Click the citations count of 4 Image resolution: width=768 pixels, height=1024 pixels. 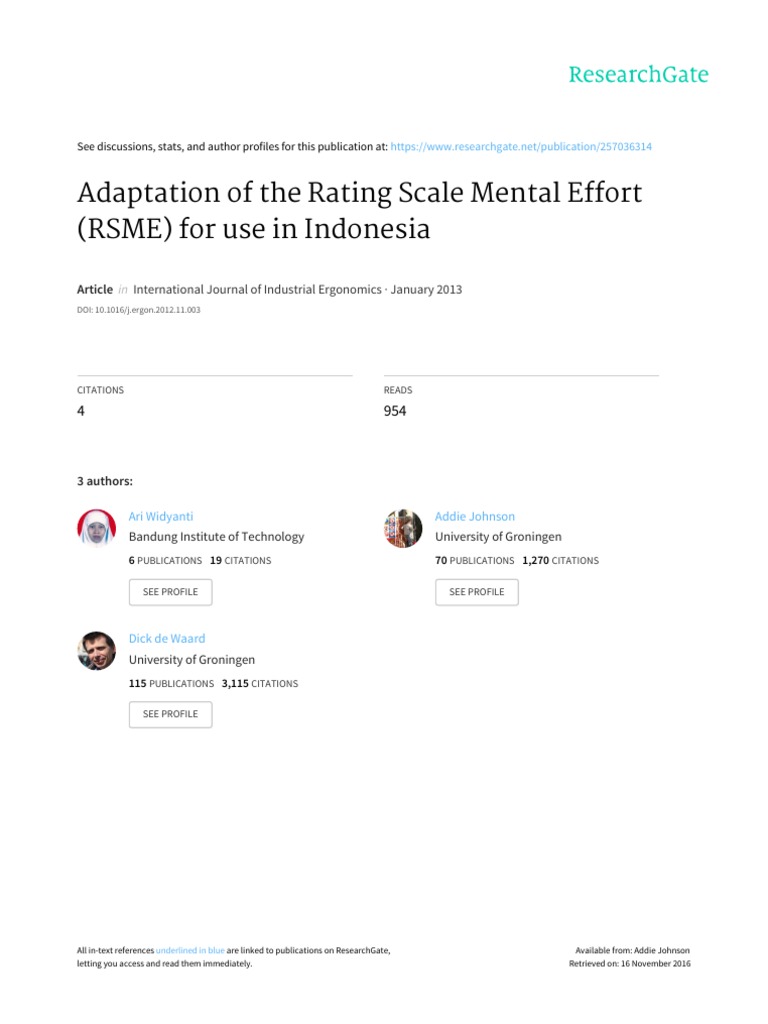pos(81,411)
